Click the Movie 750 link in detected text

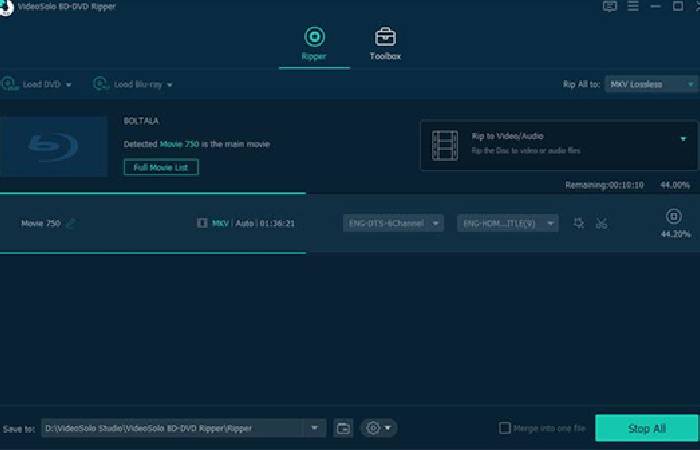[179, 144]
